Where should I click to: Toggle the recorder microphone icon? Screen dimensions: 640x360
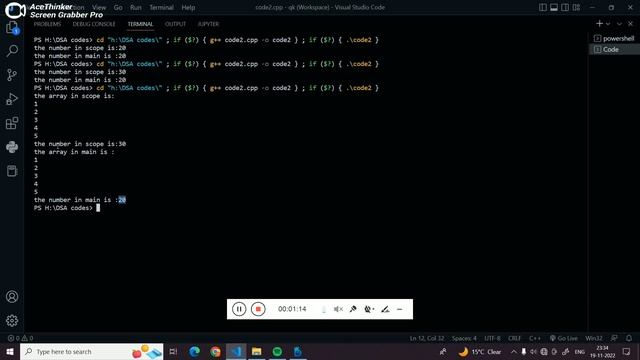pos(353,309)
